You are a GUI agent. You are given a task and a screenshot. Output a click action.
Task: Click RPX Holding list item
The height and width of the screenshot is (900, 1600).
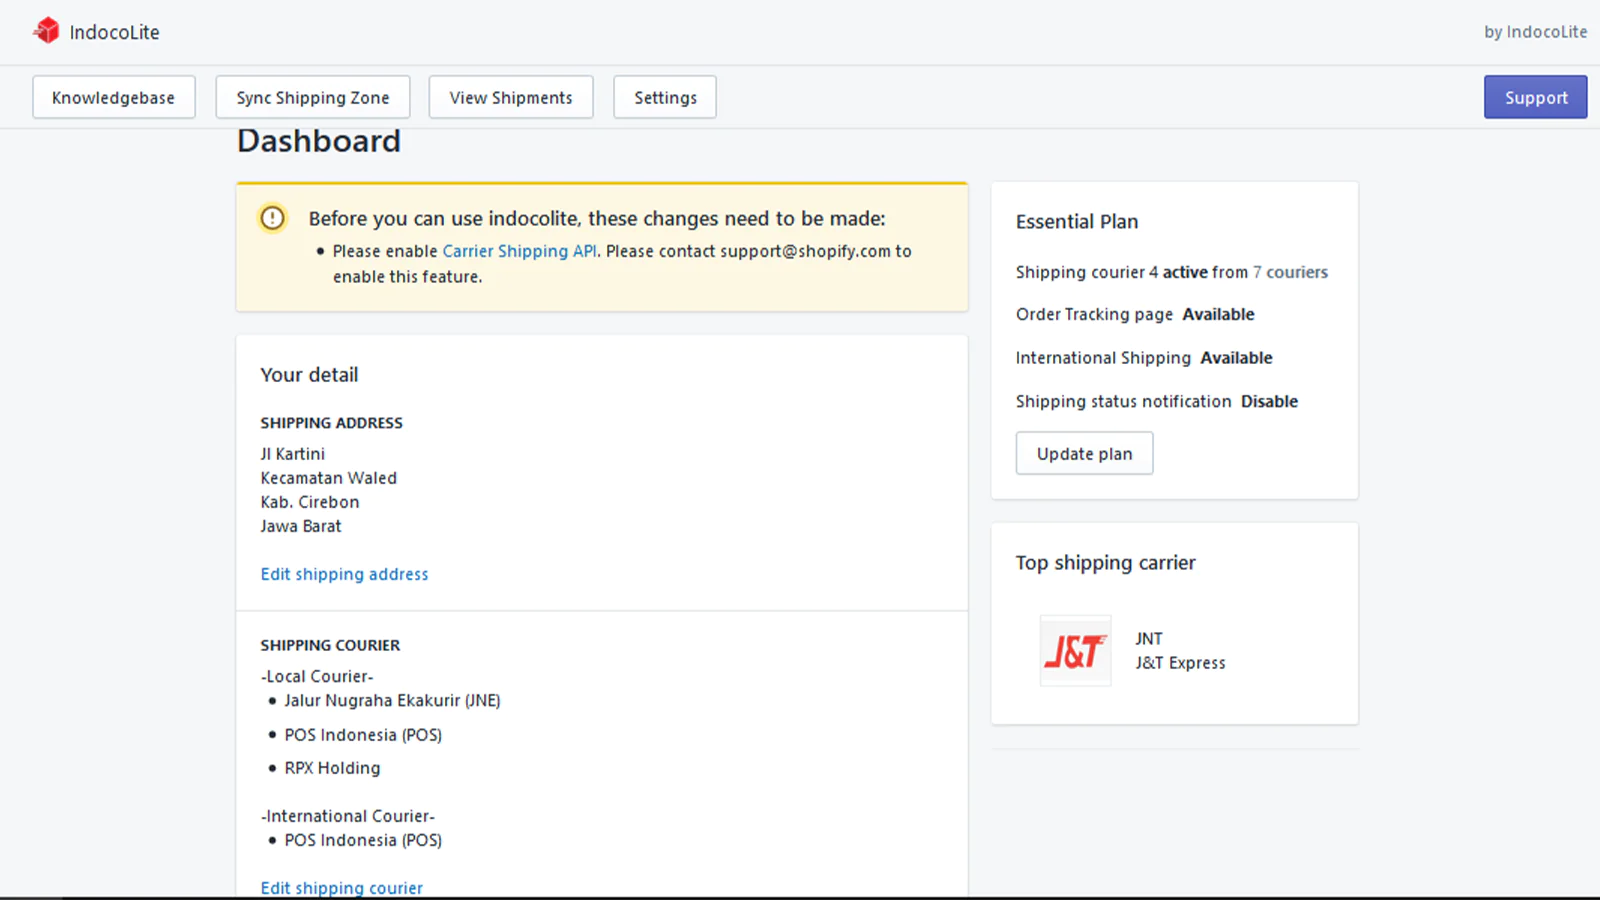[x=332, y=768]
